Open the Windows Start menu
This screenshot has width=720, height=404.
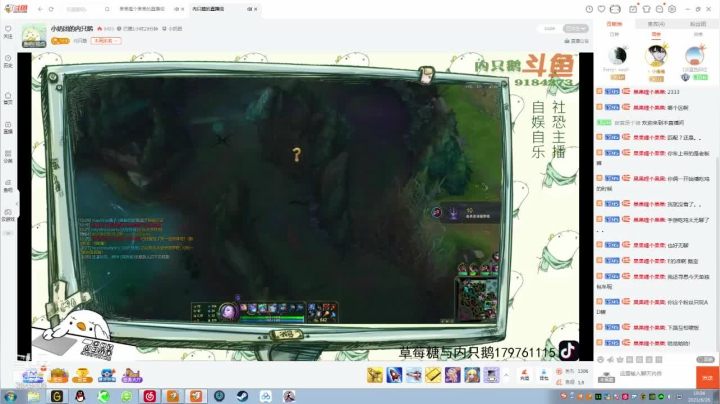(10, 396)
